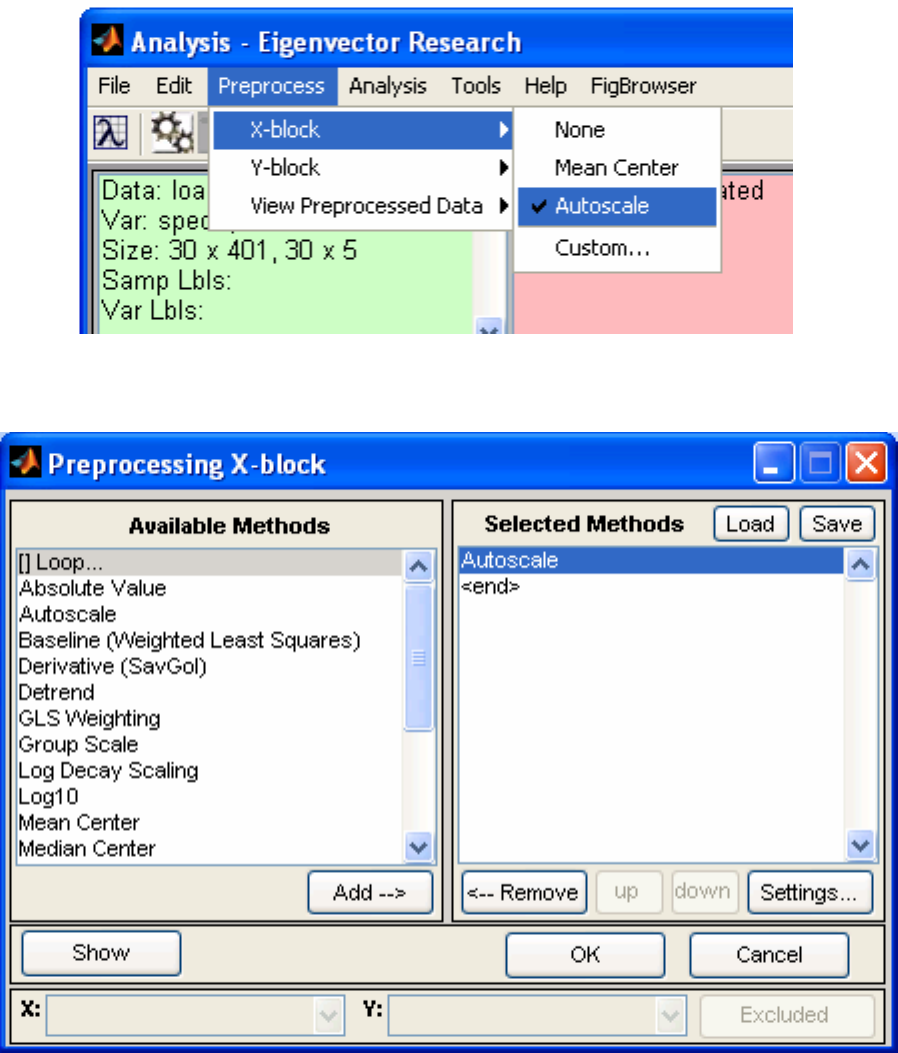898x1053 pixels.
Task: Select [] Loop... in Available Methods
Action: pyautogui.click(x=210, y=562)
